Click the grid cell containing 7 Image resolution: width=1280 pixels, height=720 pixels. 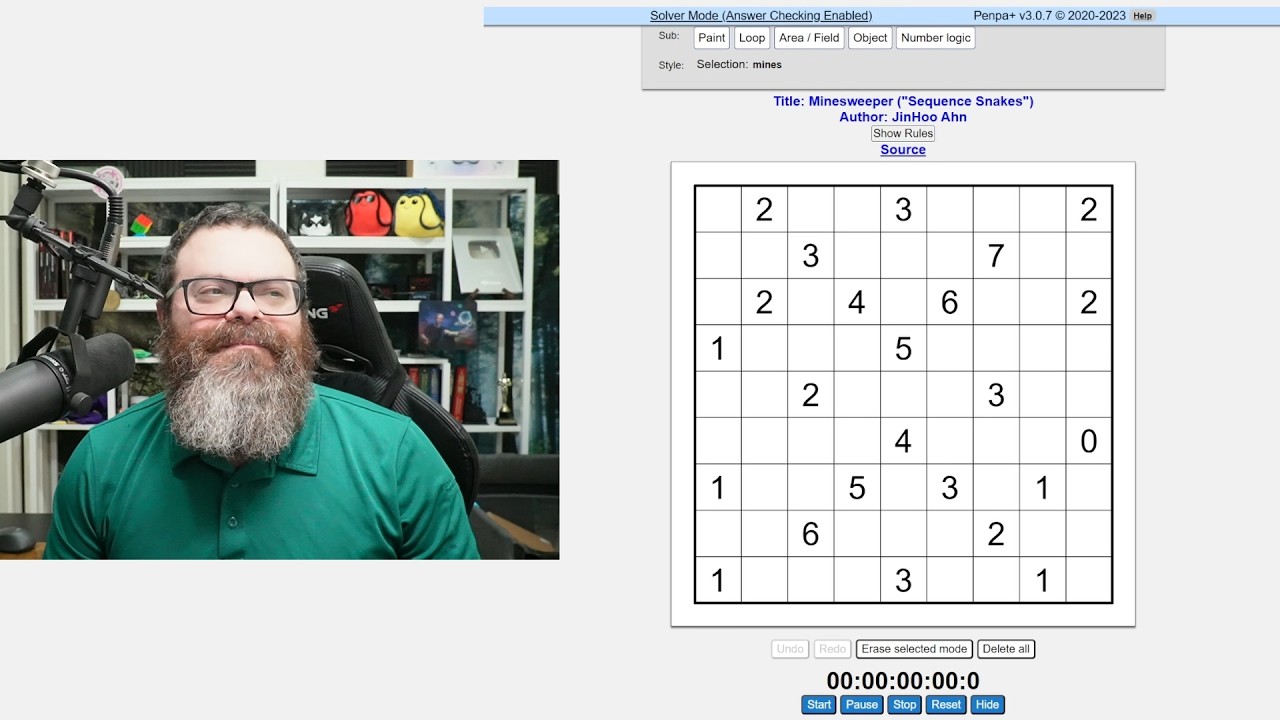tap(996, 255)
